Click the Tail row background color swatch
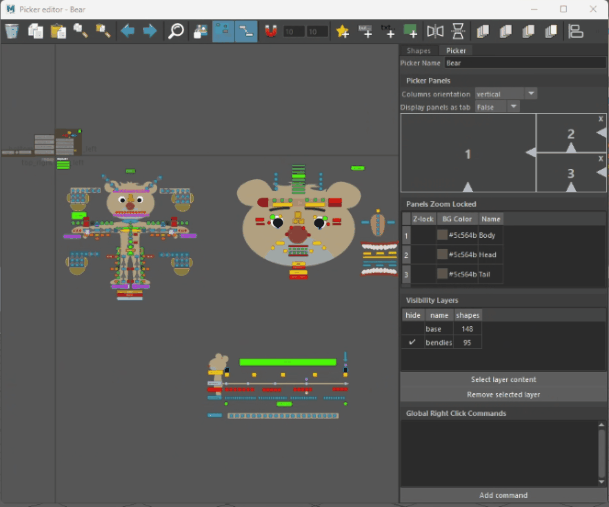The width and height of the screenshot is (609, 507). coord(442,274)
